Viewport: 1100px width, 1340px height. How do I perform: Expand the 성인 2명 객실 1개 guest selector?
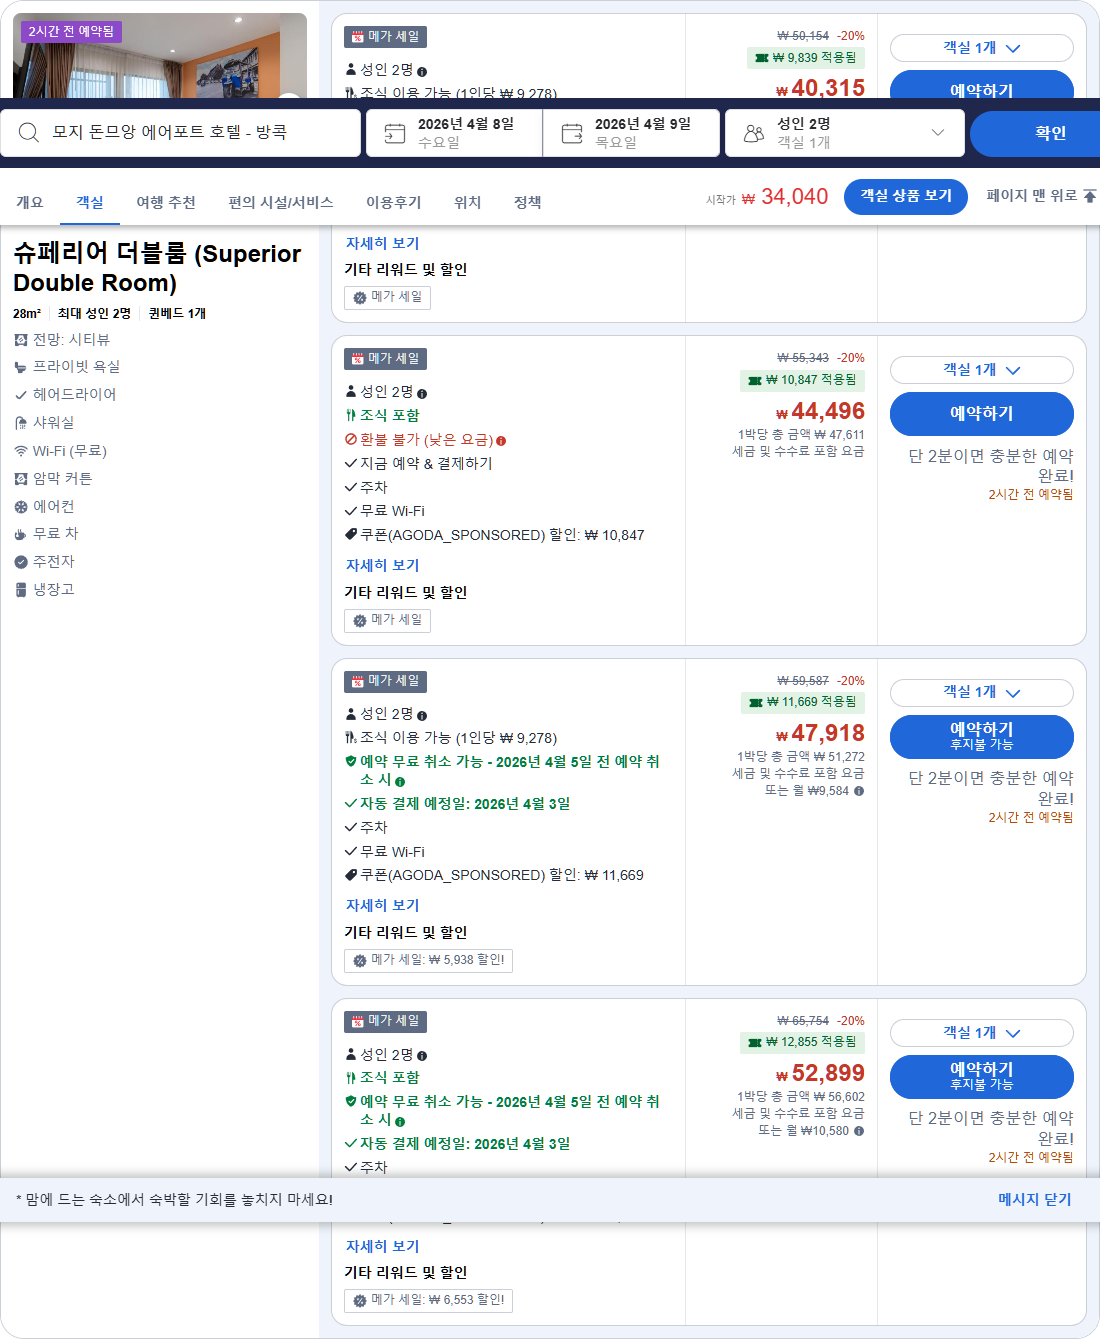pos(845,133)
